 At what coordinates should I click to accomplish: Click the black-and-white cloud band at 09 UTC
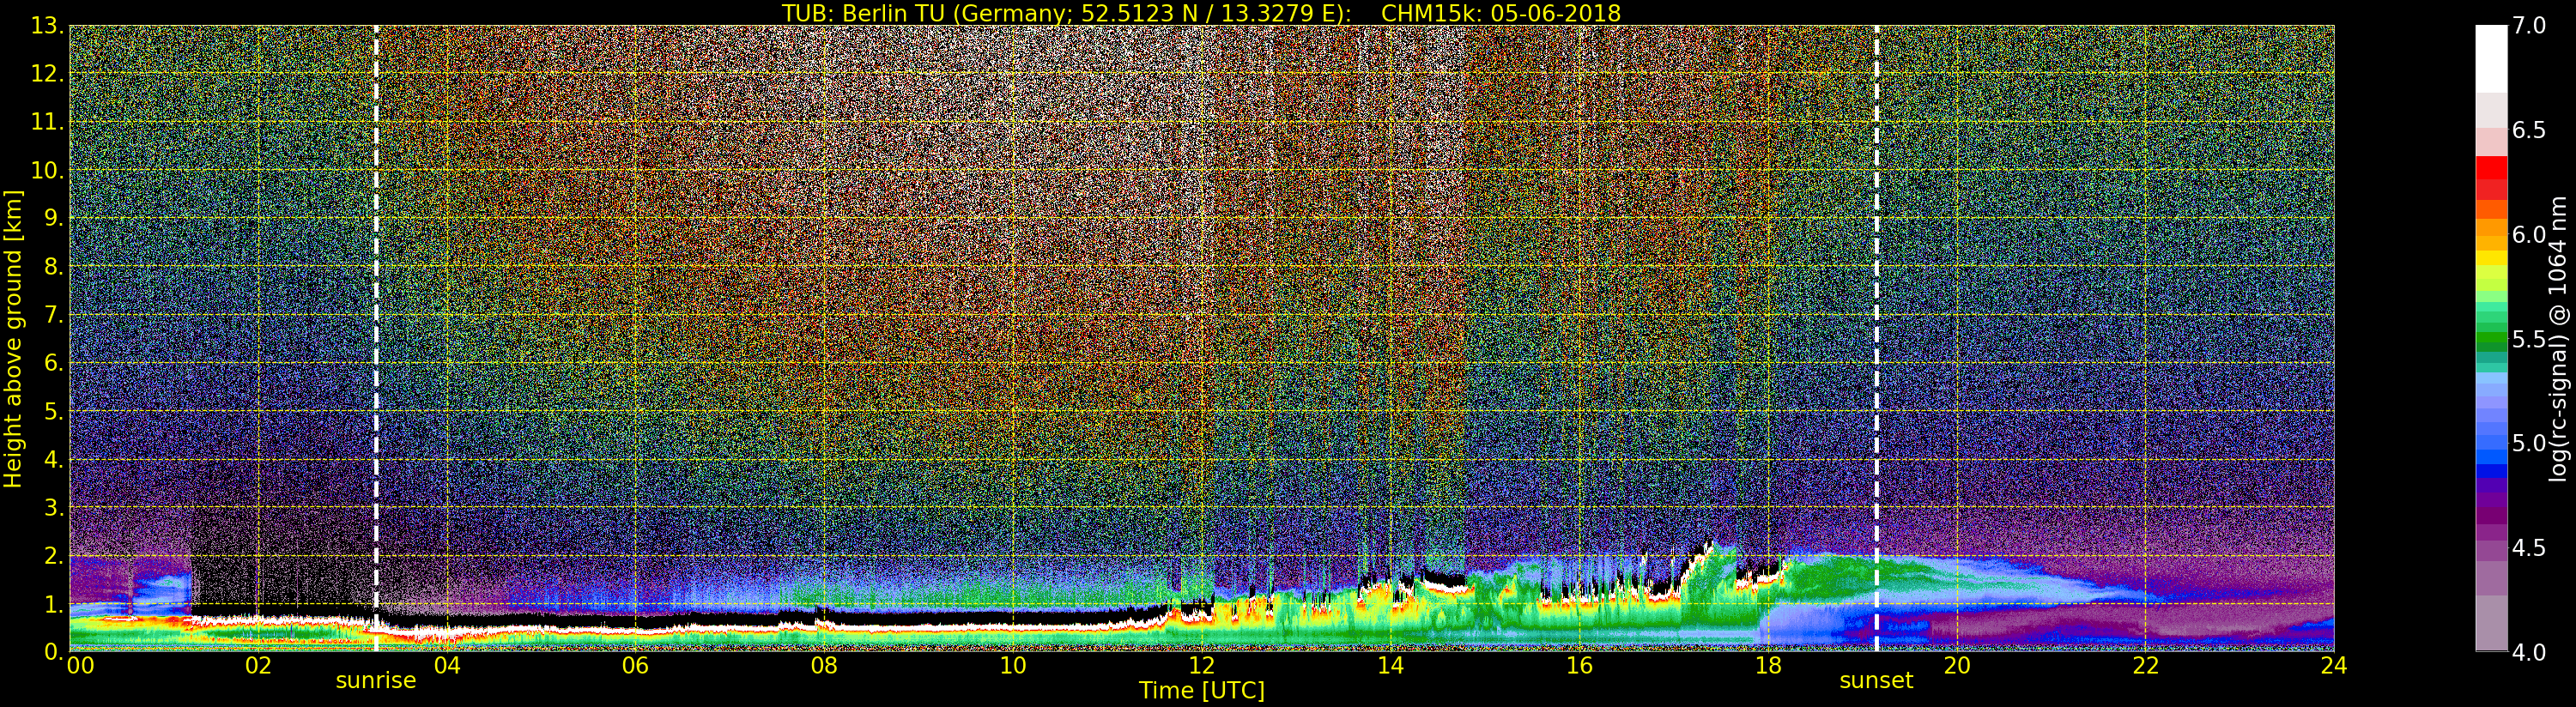pos(918,620)
